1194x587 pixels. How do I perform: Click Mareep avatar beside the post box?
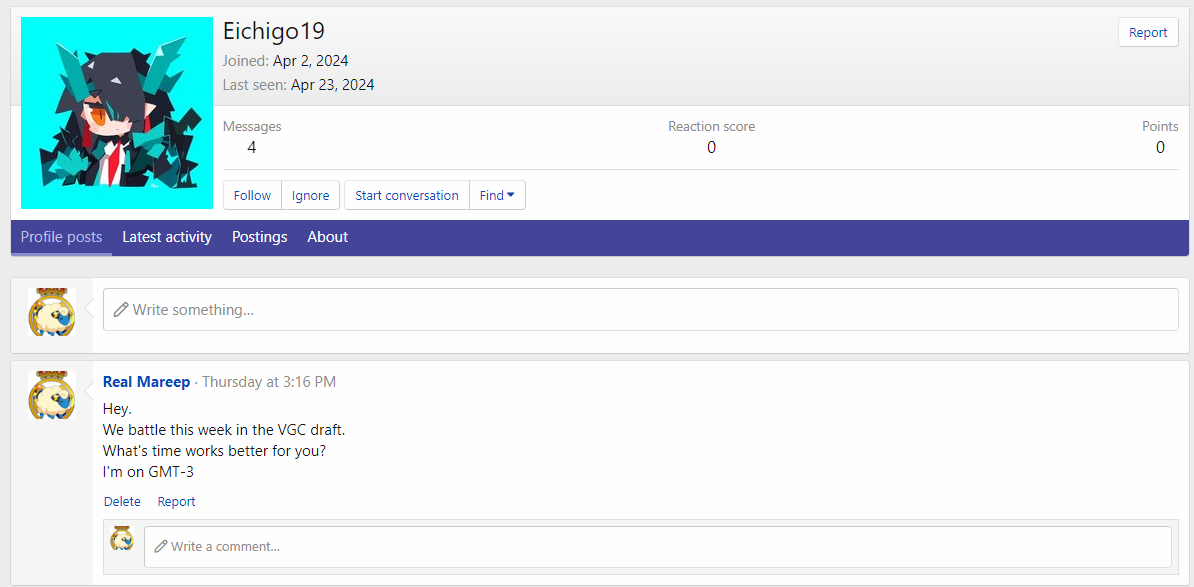click(x=51, y=312)
